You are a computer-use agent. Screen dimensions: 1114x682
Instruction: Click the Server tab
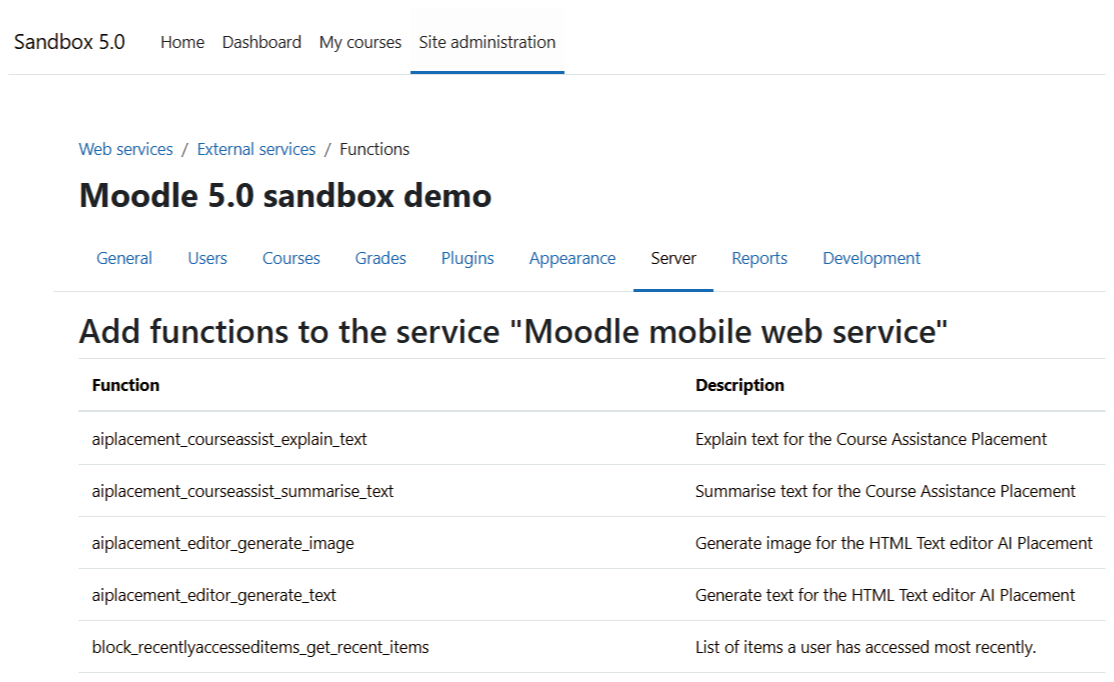pos(673,258)
